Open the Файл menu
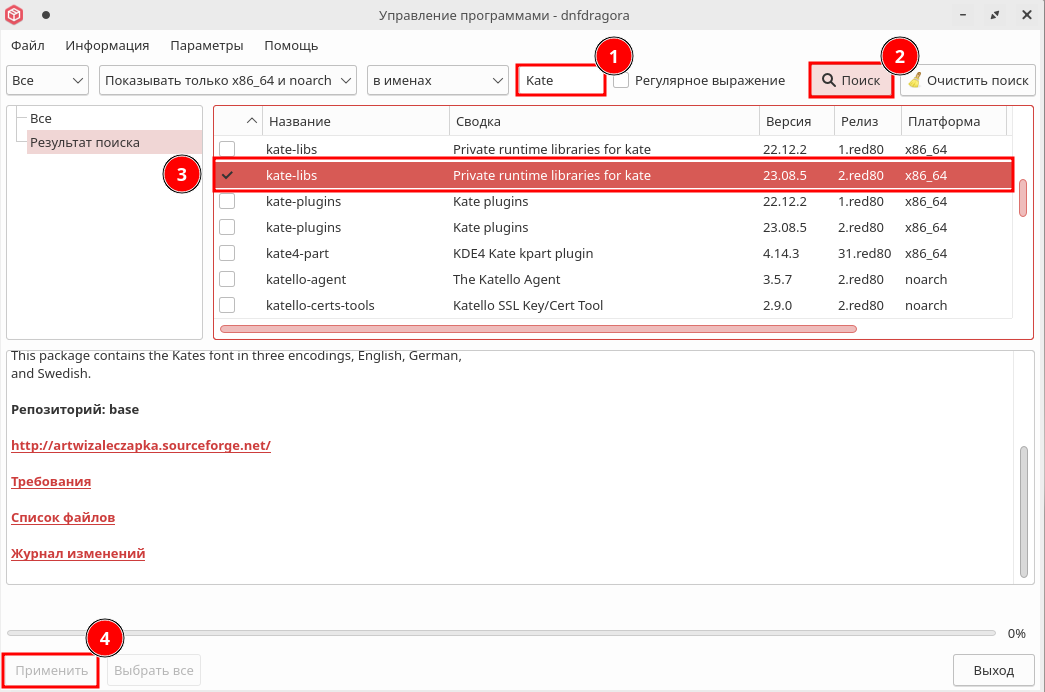 28,45
